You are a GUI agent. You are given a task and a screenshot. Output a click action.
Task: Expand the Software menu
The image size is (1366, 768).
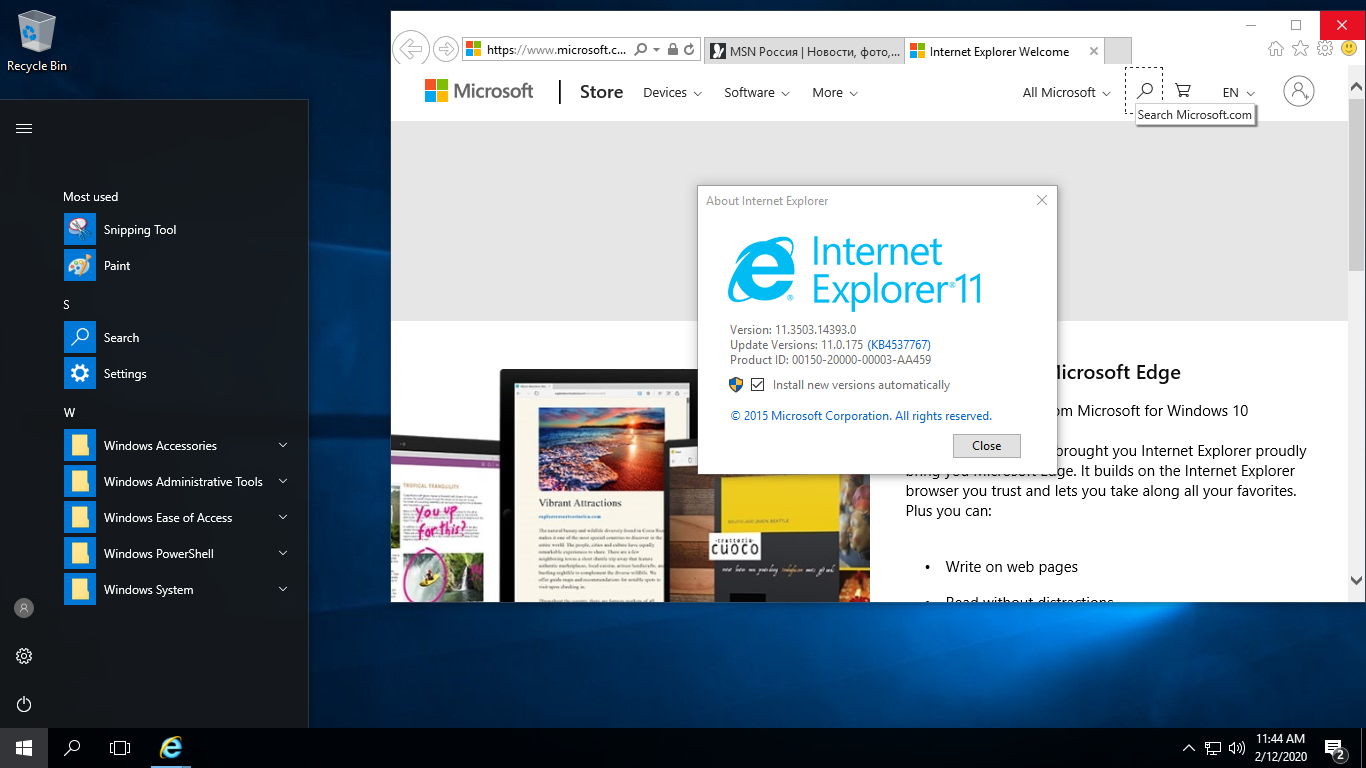(756, 92)
